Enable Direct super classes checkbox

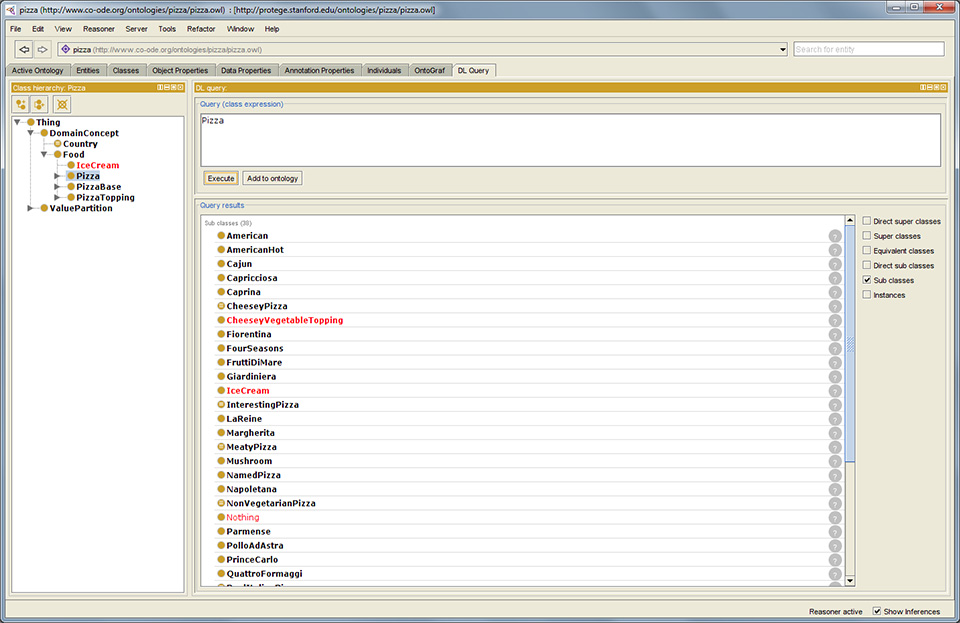867,221
